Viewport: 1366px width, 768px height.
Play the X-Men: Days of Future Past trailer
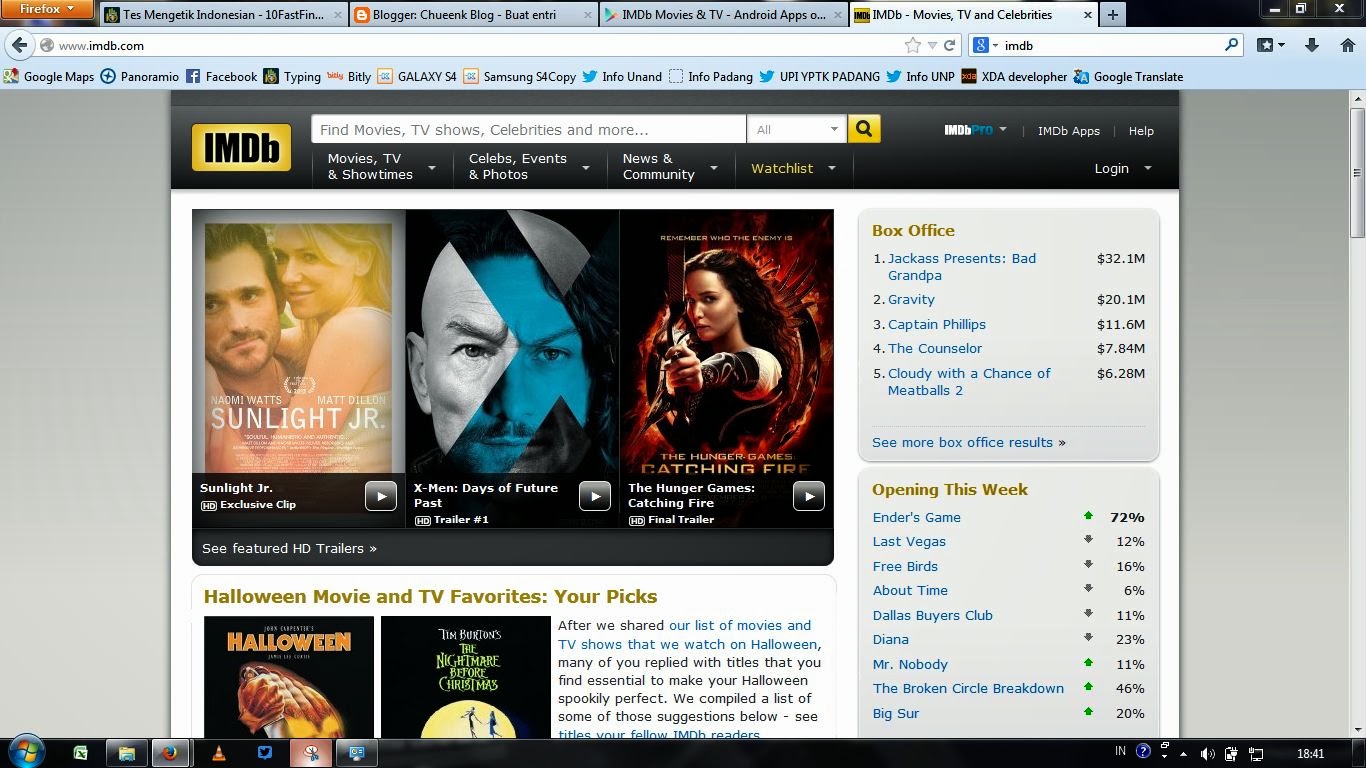[x=594, y=496]
